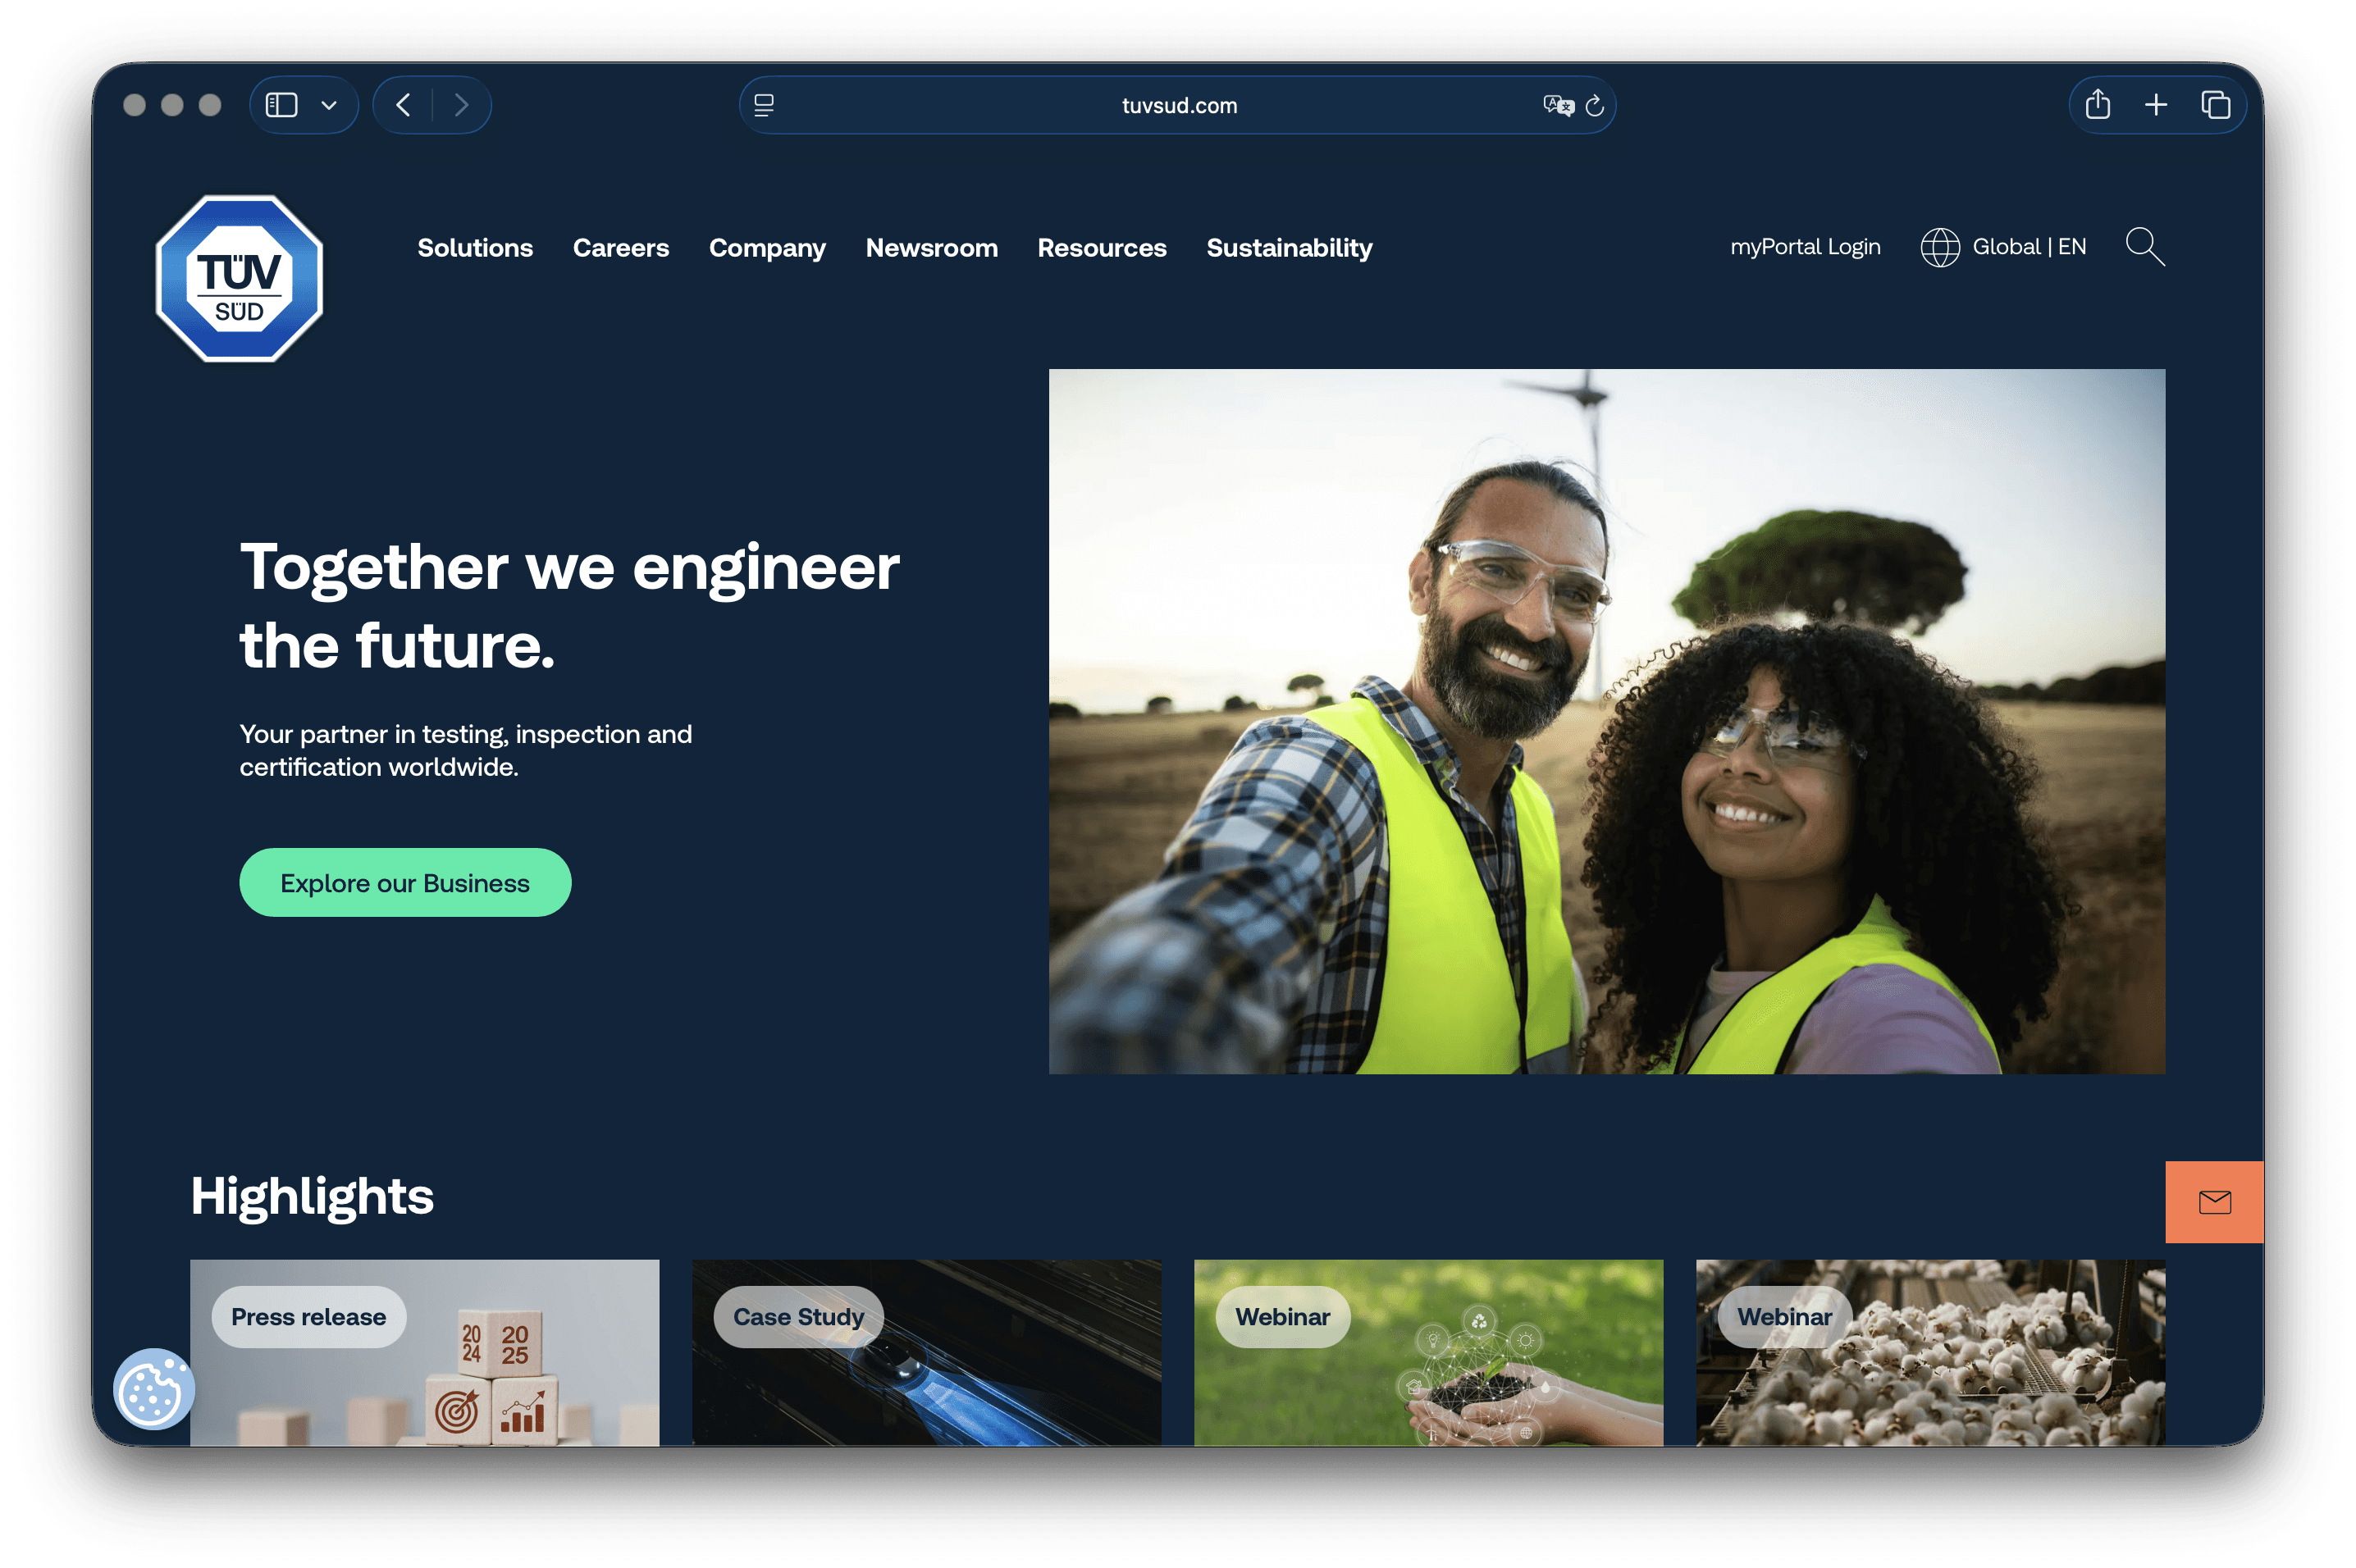The height and width of the screenshot is (1568, 2356).
Task: Go back to previous page
Action: tap(403, 105)
